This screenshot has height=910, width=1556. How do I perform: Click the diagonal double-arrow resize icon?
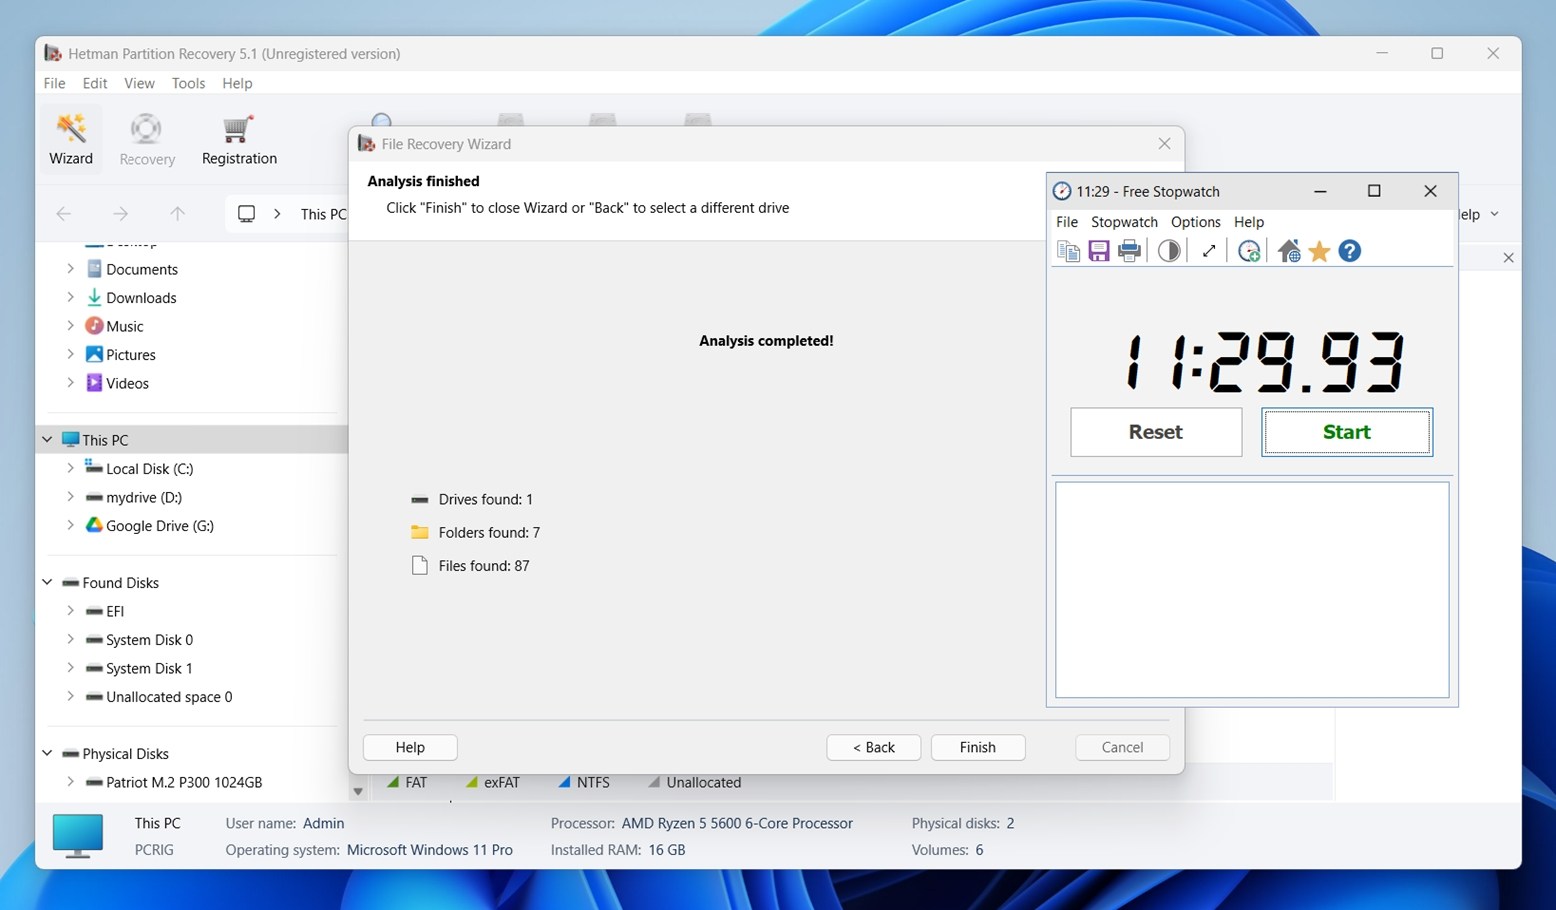tap(1208, 251)
